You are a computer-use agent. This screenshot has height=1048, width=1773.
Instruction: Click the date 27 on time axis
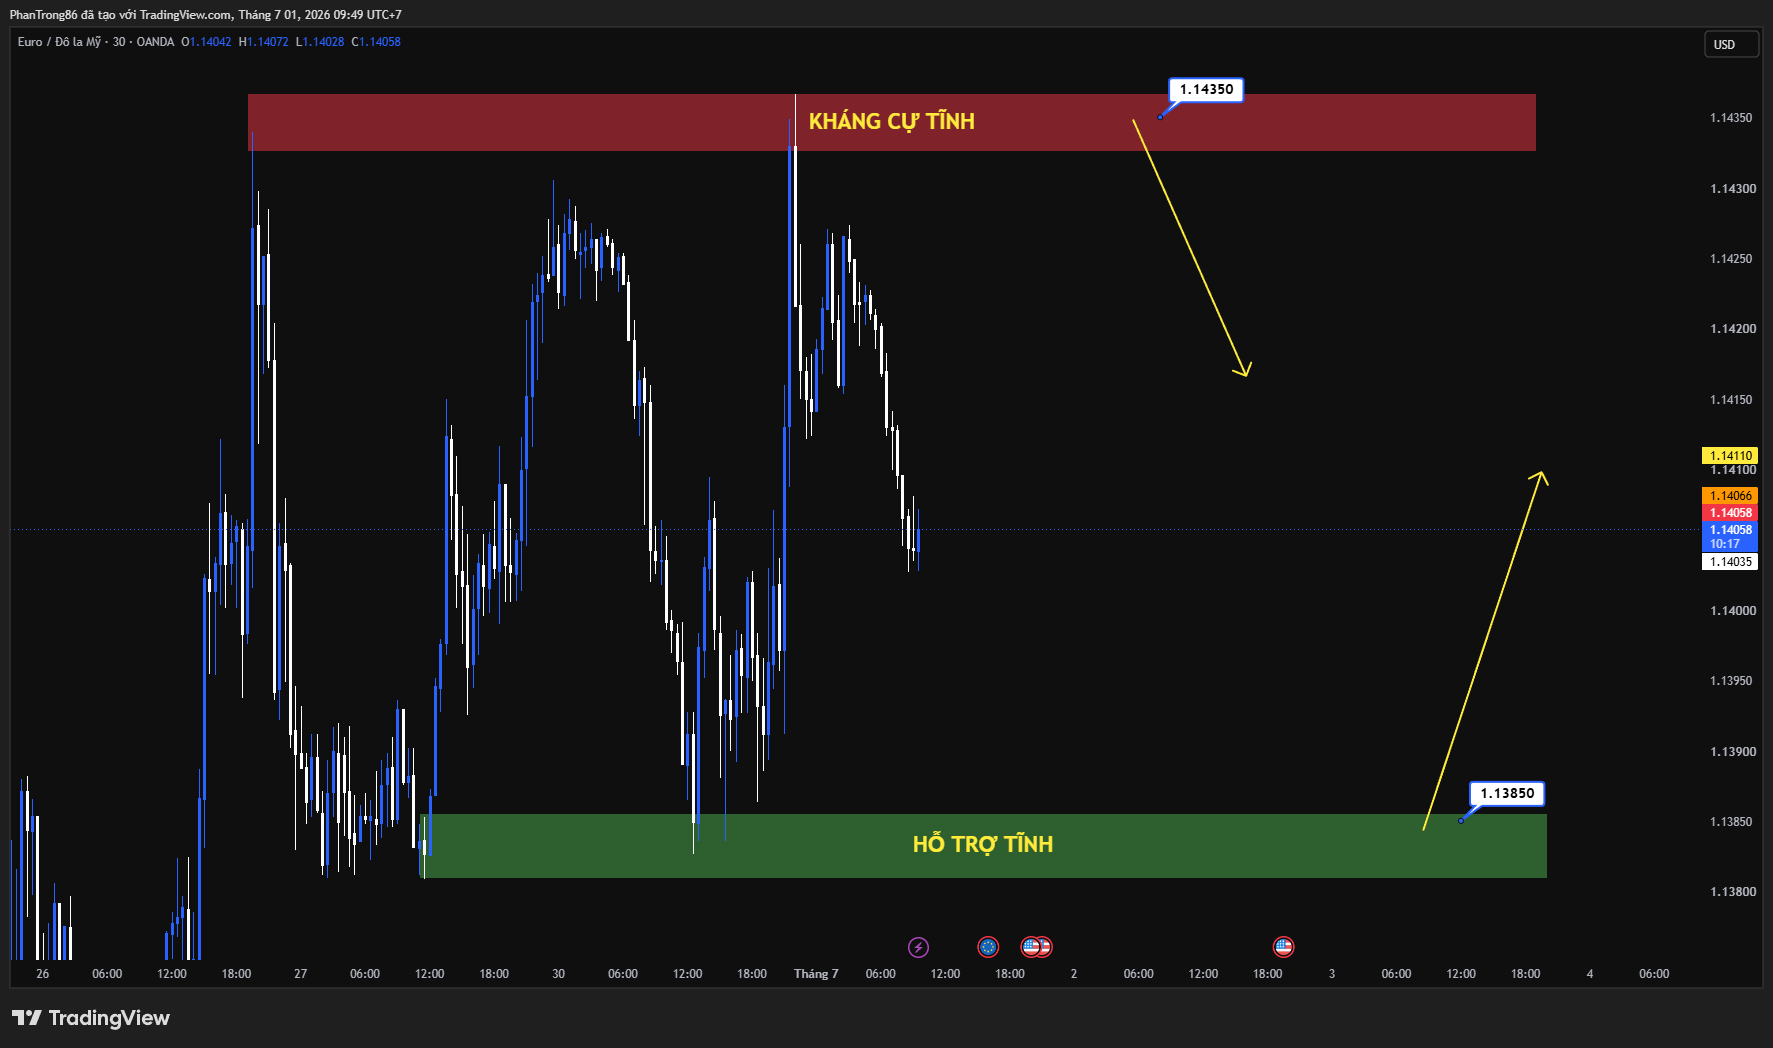pyautogui.click(x=301, y=973)
